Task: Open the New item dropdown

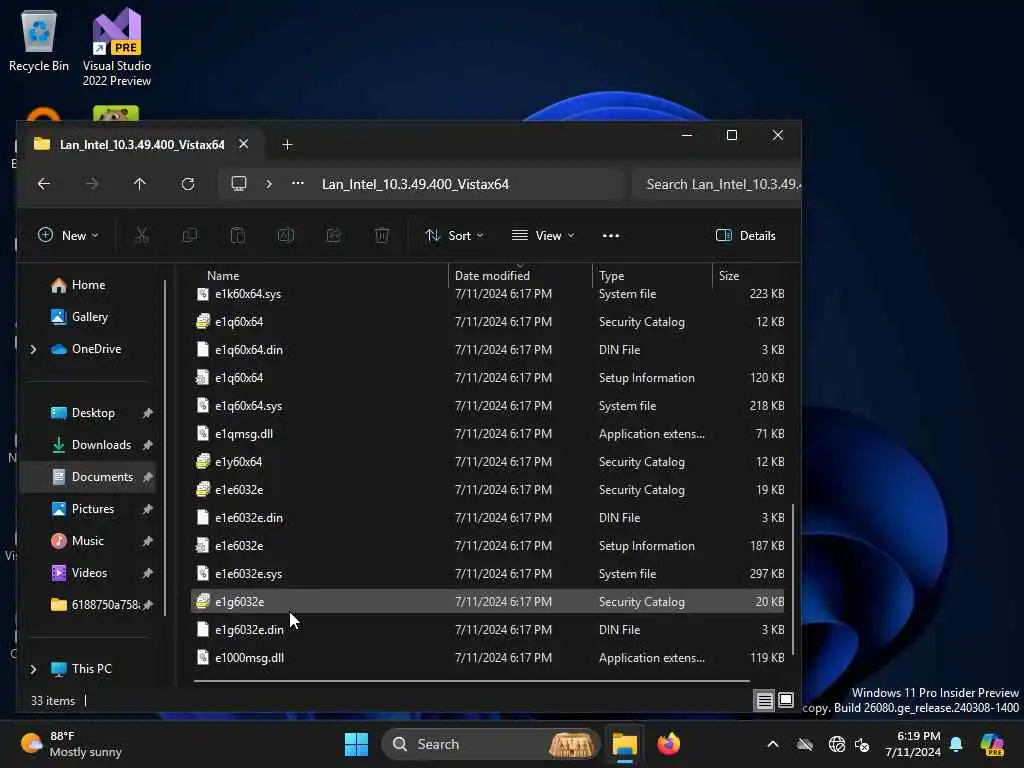Action: 68,236
